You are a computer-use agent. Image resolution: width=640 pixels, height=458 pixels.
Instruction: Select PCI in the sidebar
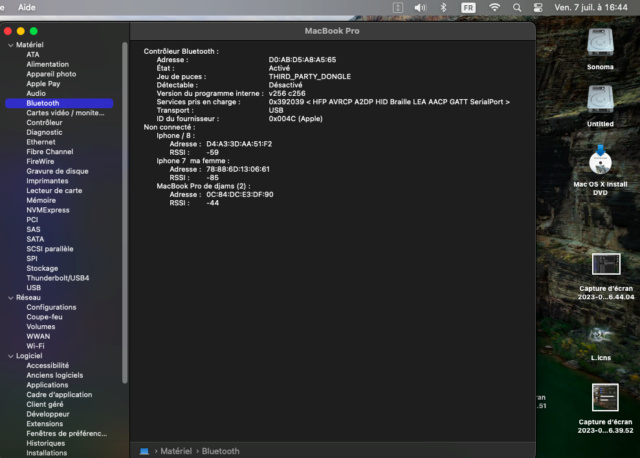click(32, 220)
